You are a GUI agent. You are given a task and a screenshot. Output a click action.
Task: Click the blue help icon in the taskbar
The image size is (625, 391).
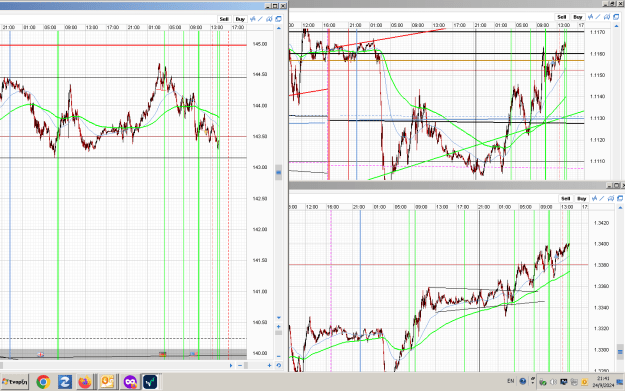[x=523, y=381]
